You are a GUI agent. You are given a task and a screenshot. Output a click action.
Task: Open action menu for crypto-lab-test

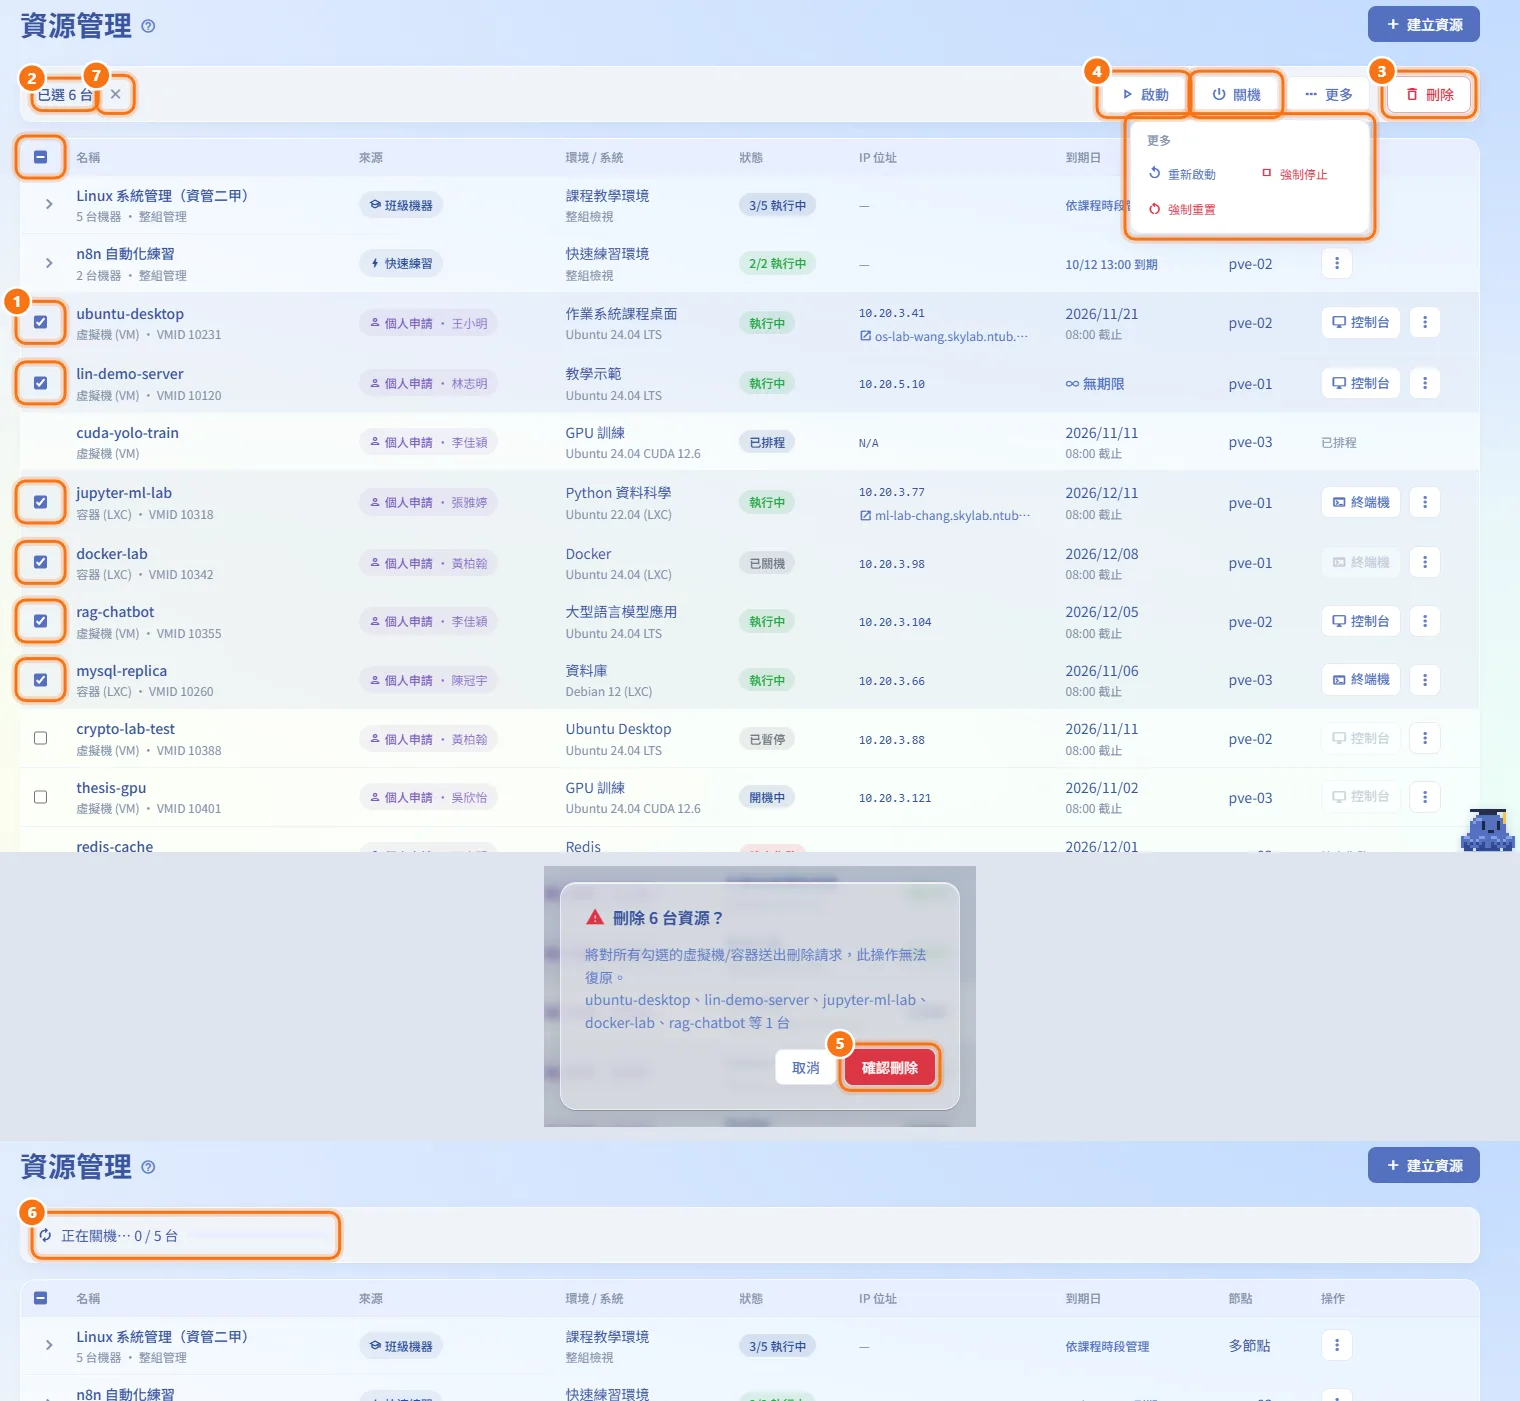pyautogui.click(x=1425, y=738)
